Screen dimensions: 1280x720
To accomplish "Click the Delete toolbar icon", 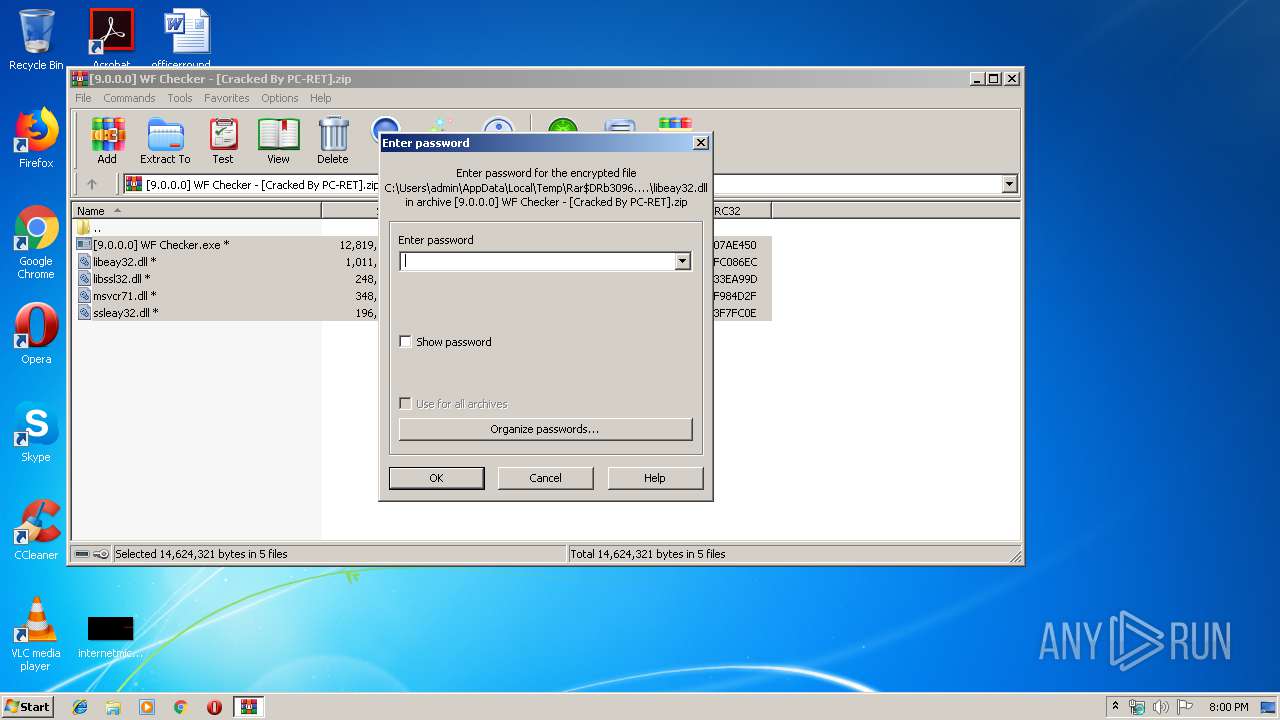I will [x=333, y=141].
